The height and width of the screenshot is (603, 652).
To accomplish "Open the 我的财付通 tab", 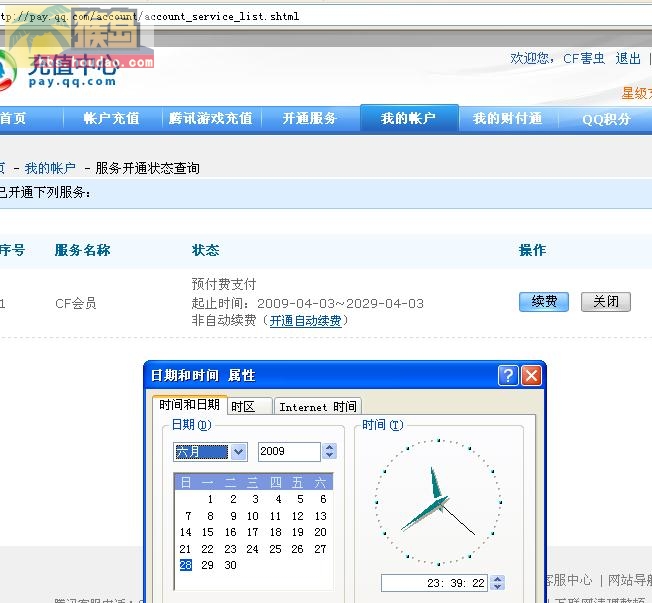I will click(508, 119).
